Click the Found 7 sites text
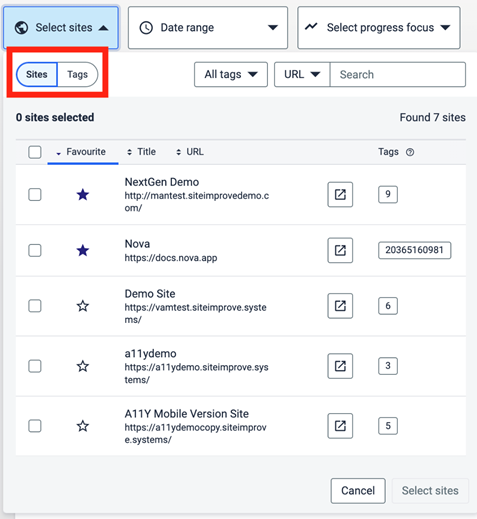This screenshot has width=477, height=519. pos(433,117)
